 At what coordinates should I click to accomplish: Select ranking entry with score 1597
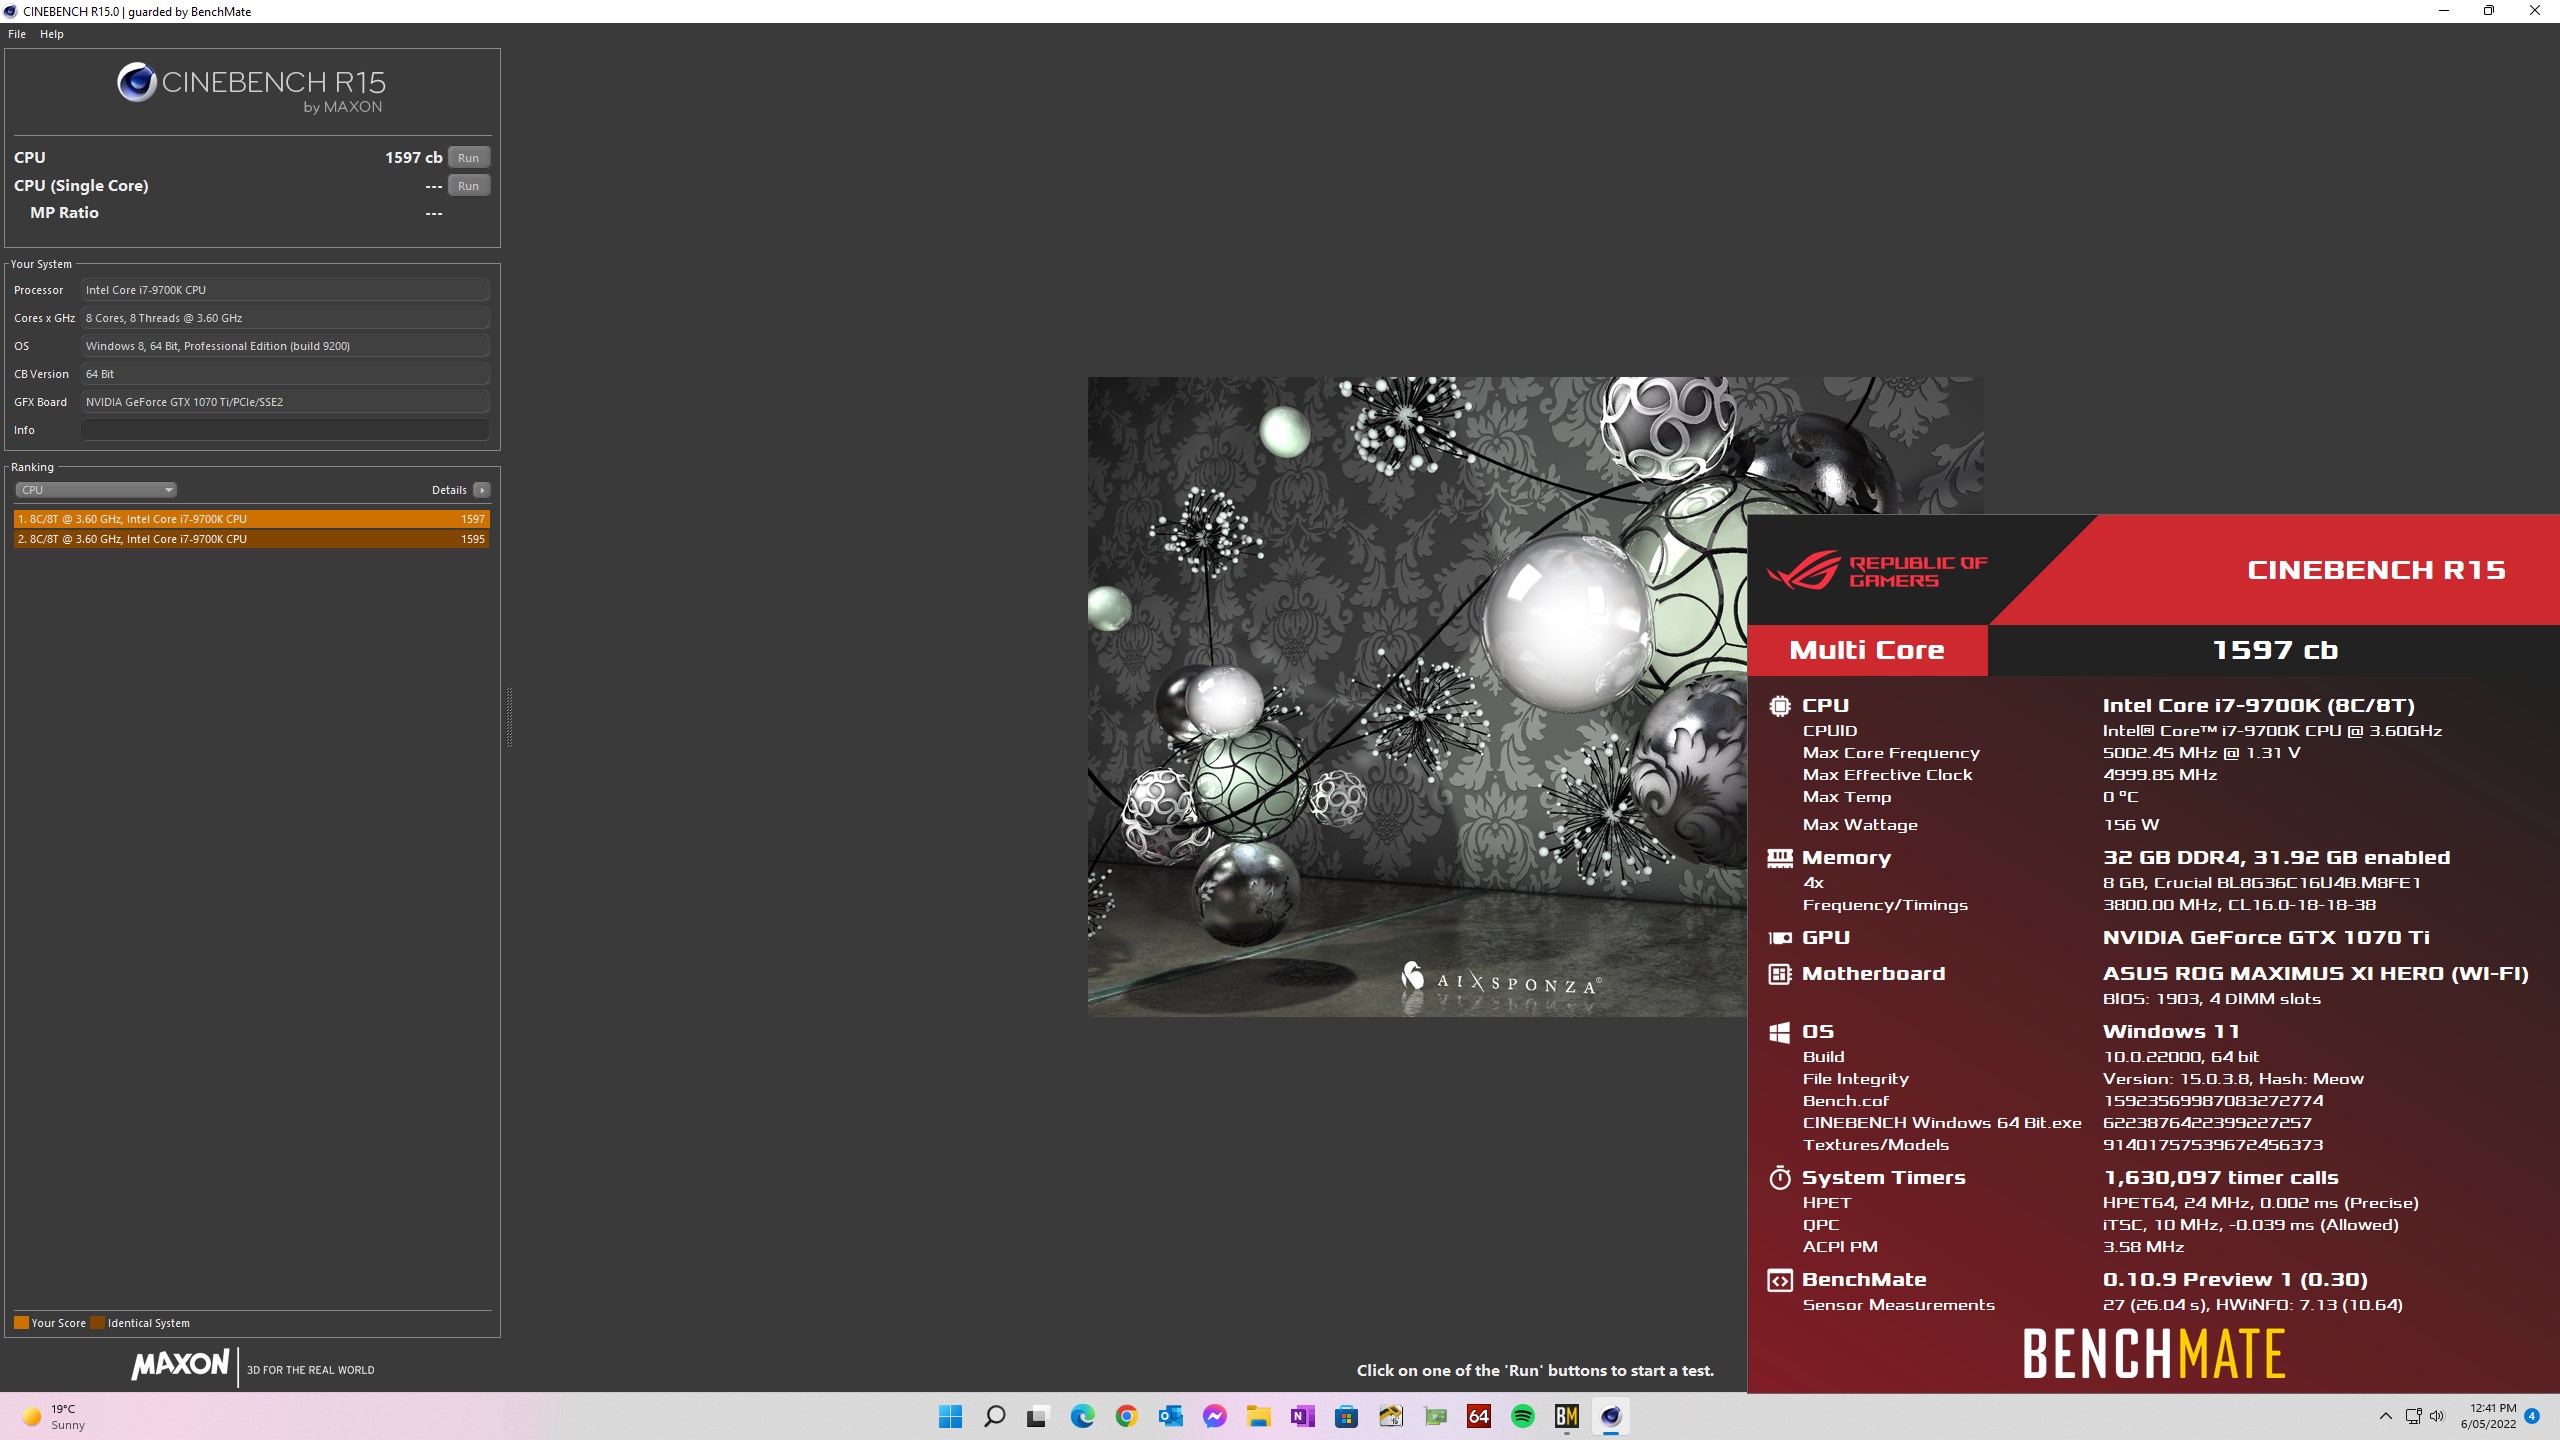click(252, 519)
